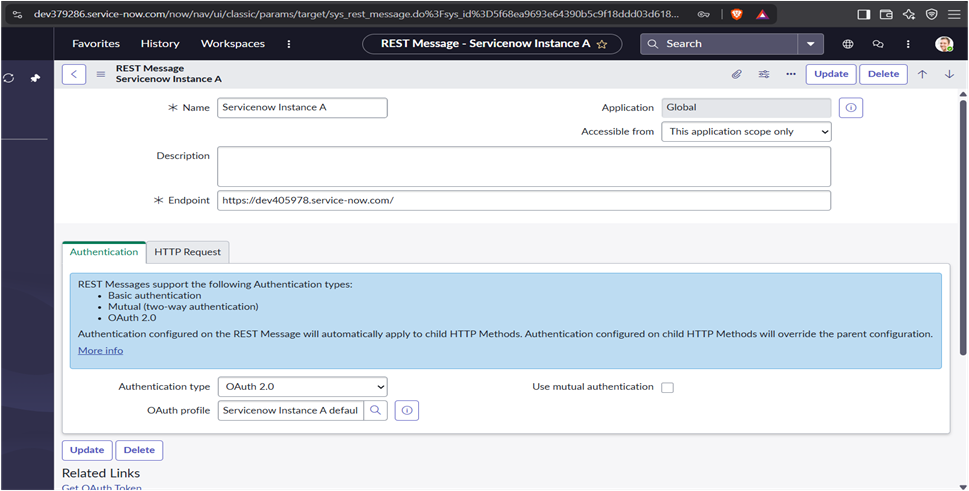Switch to the HTTP Request tab

click(187, 252)
